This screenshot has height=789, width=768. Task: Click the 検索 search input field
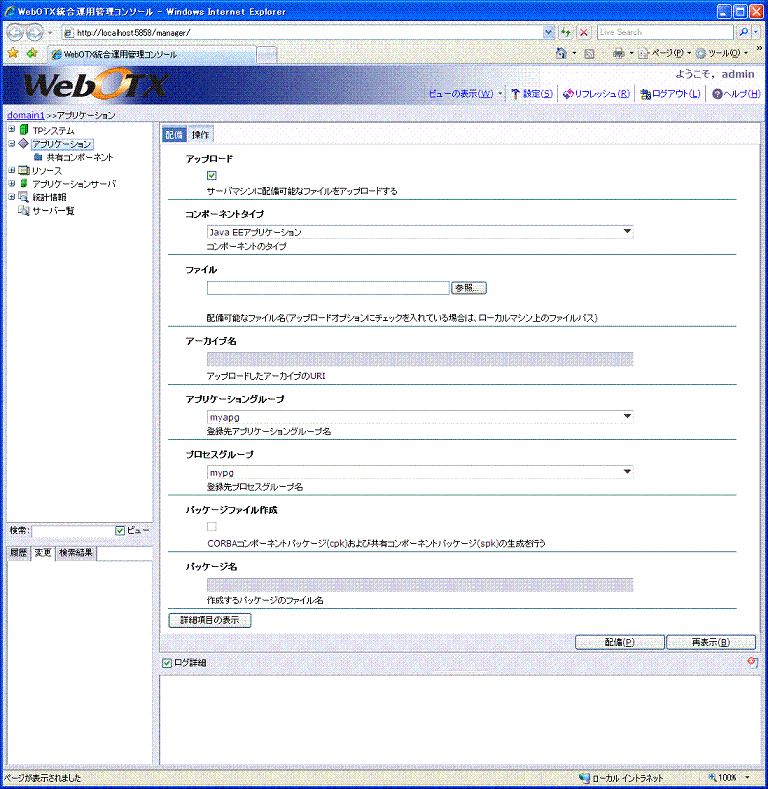coord(72,530)
